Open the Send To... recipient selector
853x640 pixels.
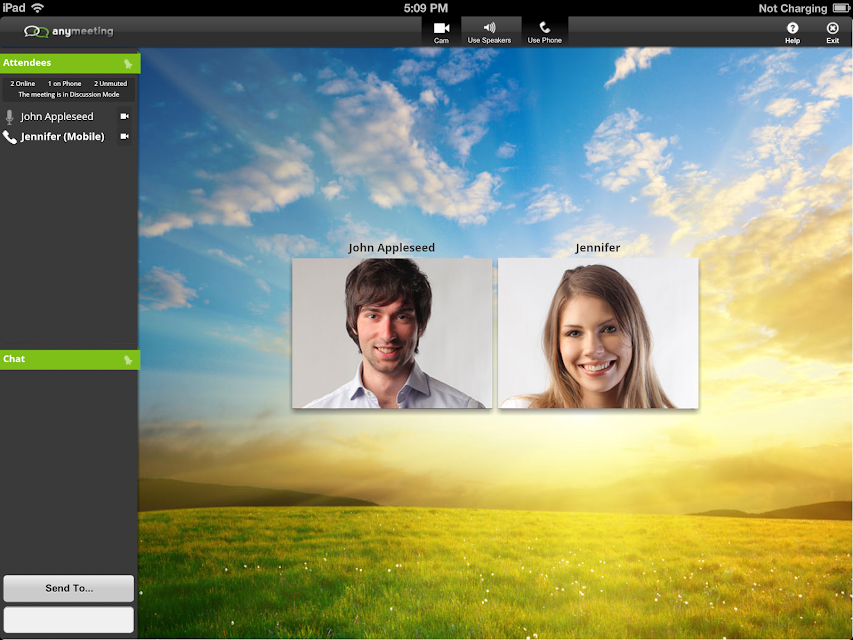pos(69,588)
